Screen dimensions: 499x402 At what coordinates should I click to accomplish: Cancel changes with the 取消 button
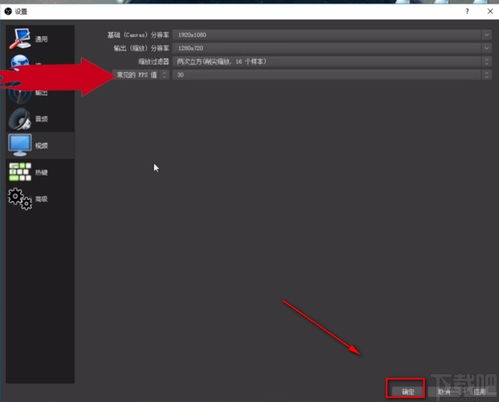point(444,391)
